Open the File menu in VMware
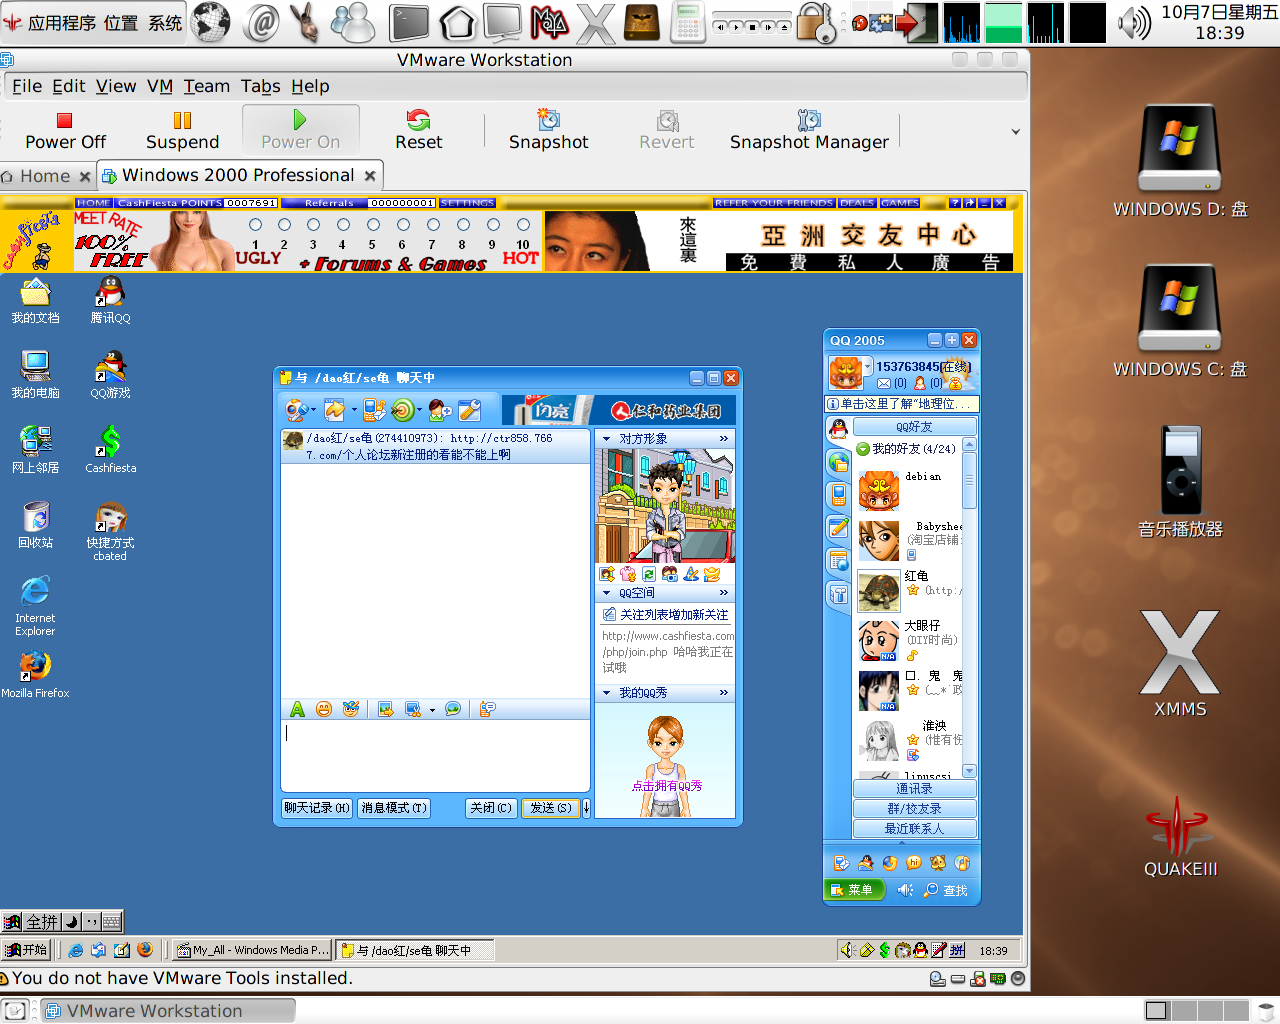This screenshot has width=1280, height=1024. tap(27, 86)
